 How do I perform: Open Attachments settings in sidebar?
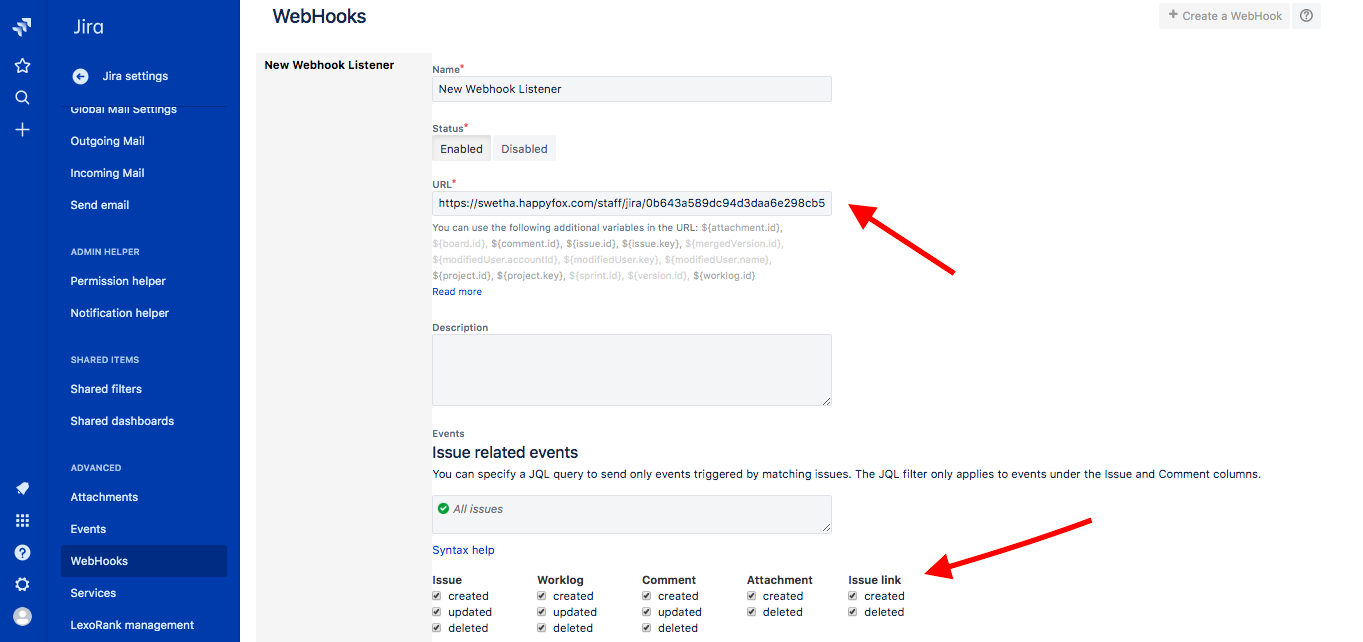click(104, 497)
